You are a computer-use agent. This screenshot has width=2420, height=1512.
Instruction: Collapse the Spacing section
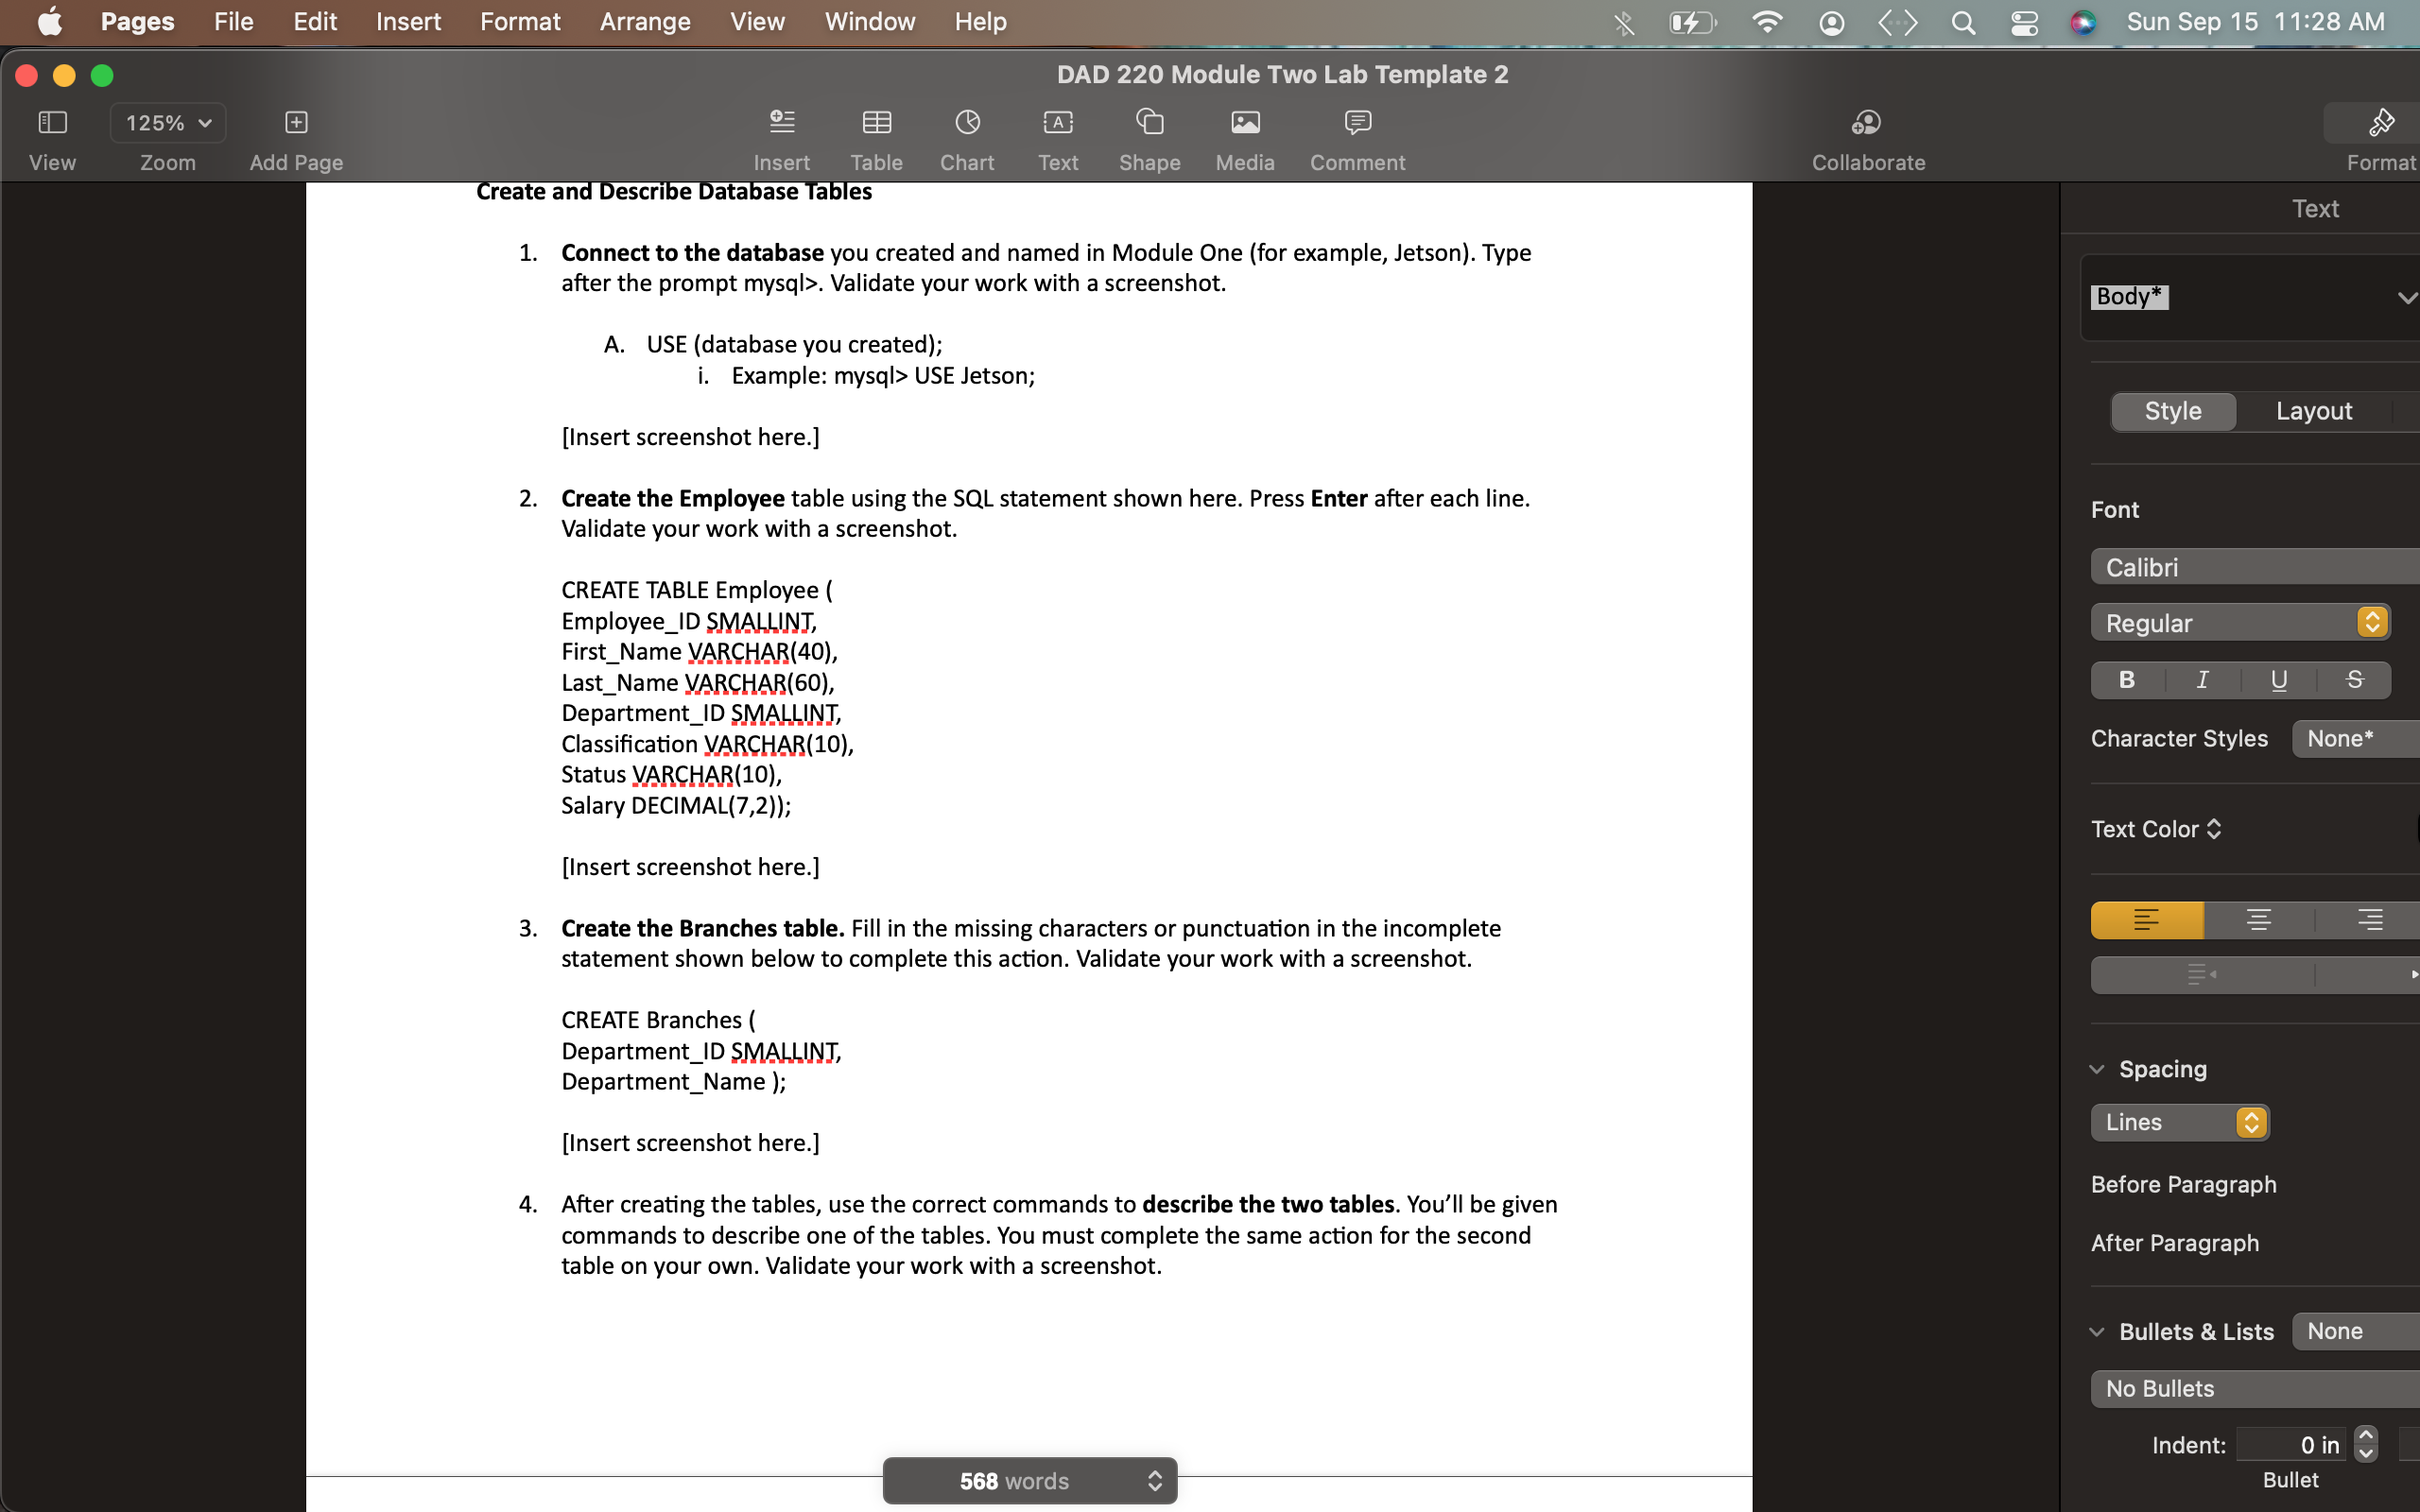2098,1069
